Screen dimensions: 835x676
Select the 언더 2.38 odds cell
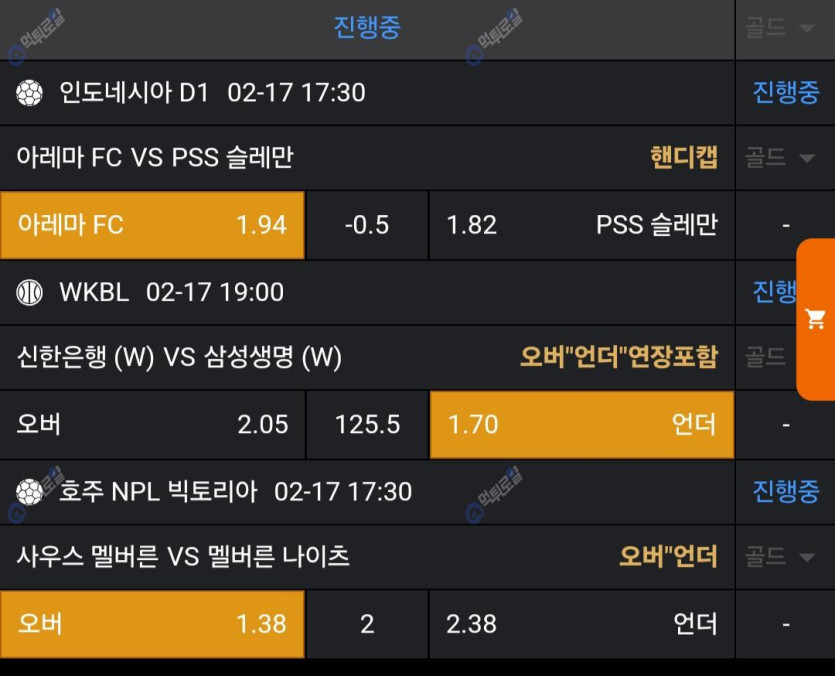581,623
